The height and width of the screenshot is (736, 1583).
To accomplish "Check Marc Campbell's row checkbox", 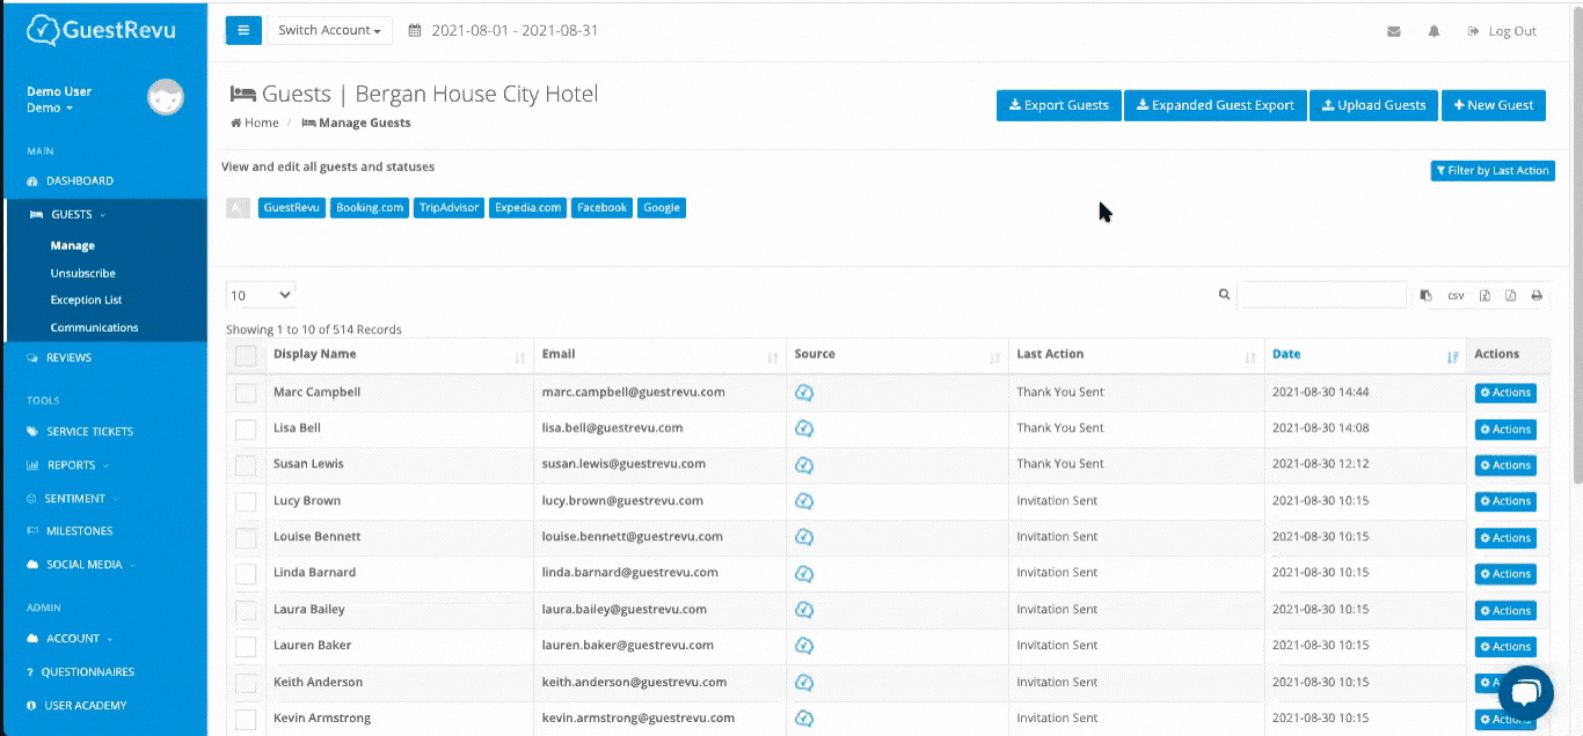I will coord(246,393).
